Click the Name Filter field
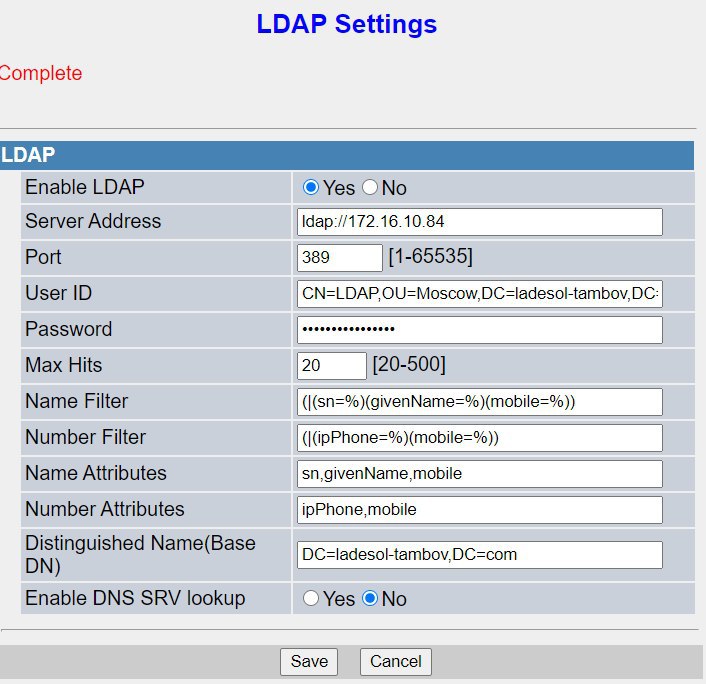 point(480,402)
